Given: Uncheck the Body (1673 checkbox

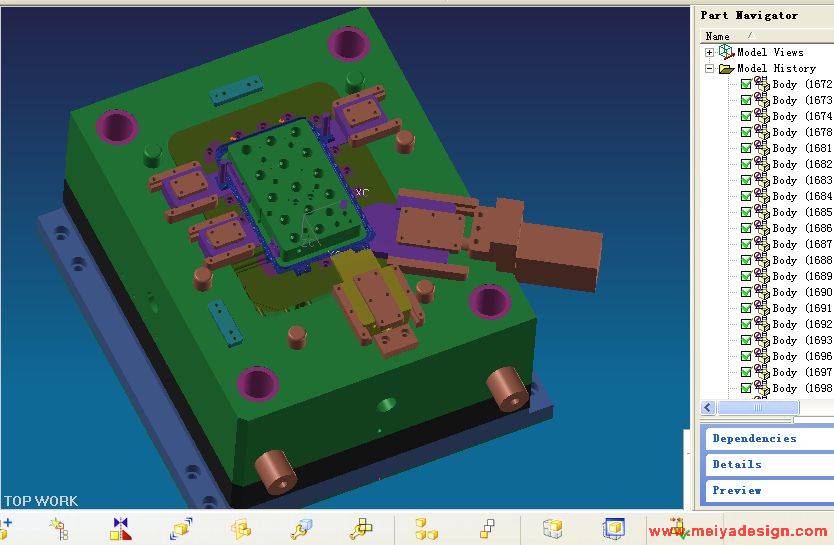Looking at the screenshot, I should pos(746,100).
